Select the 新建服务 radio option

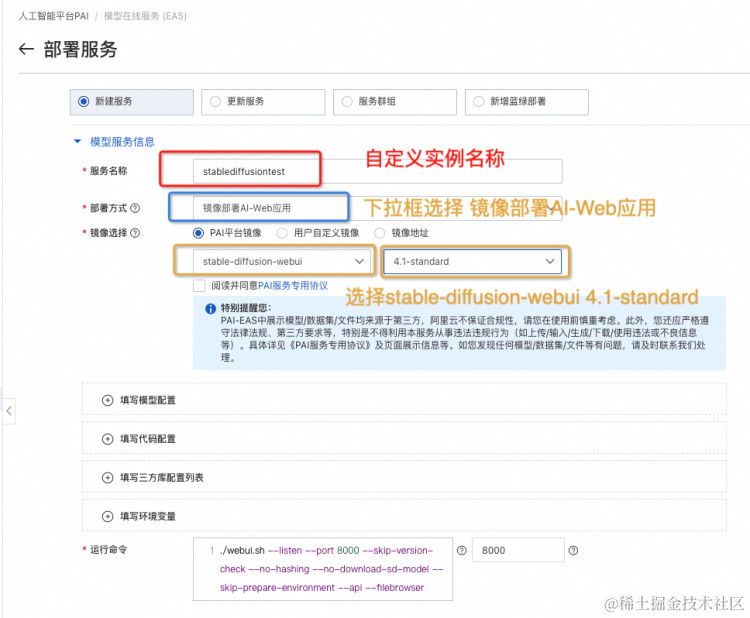click(132, 102)
